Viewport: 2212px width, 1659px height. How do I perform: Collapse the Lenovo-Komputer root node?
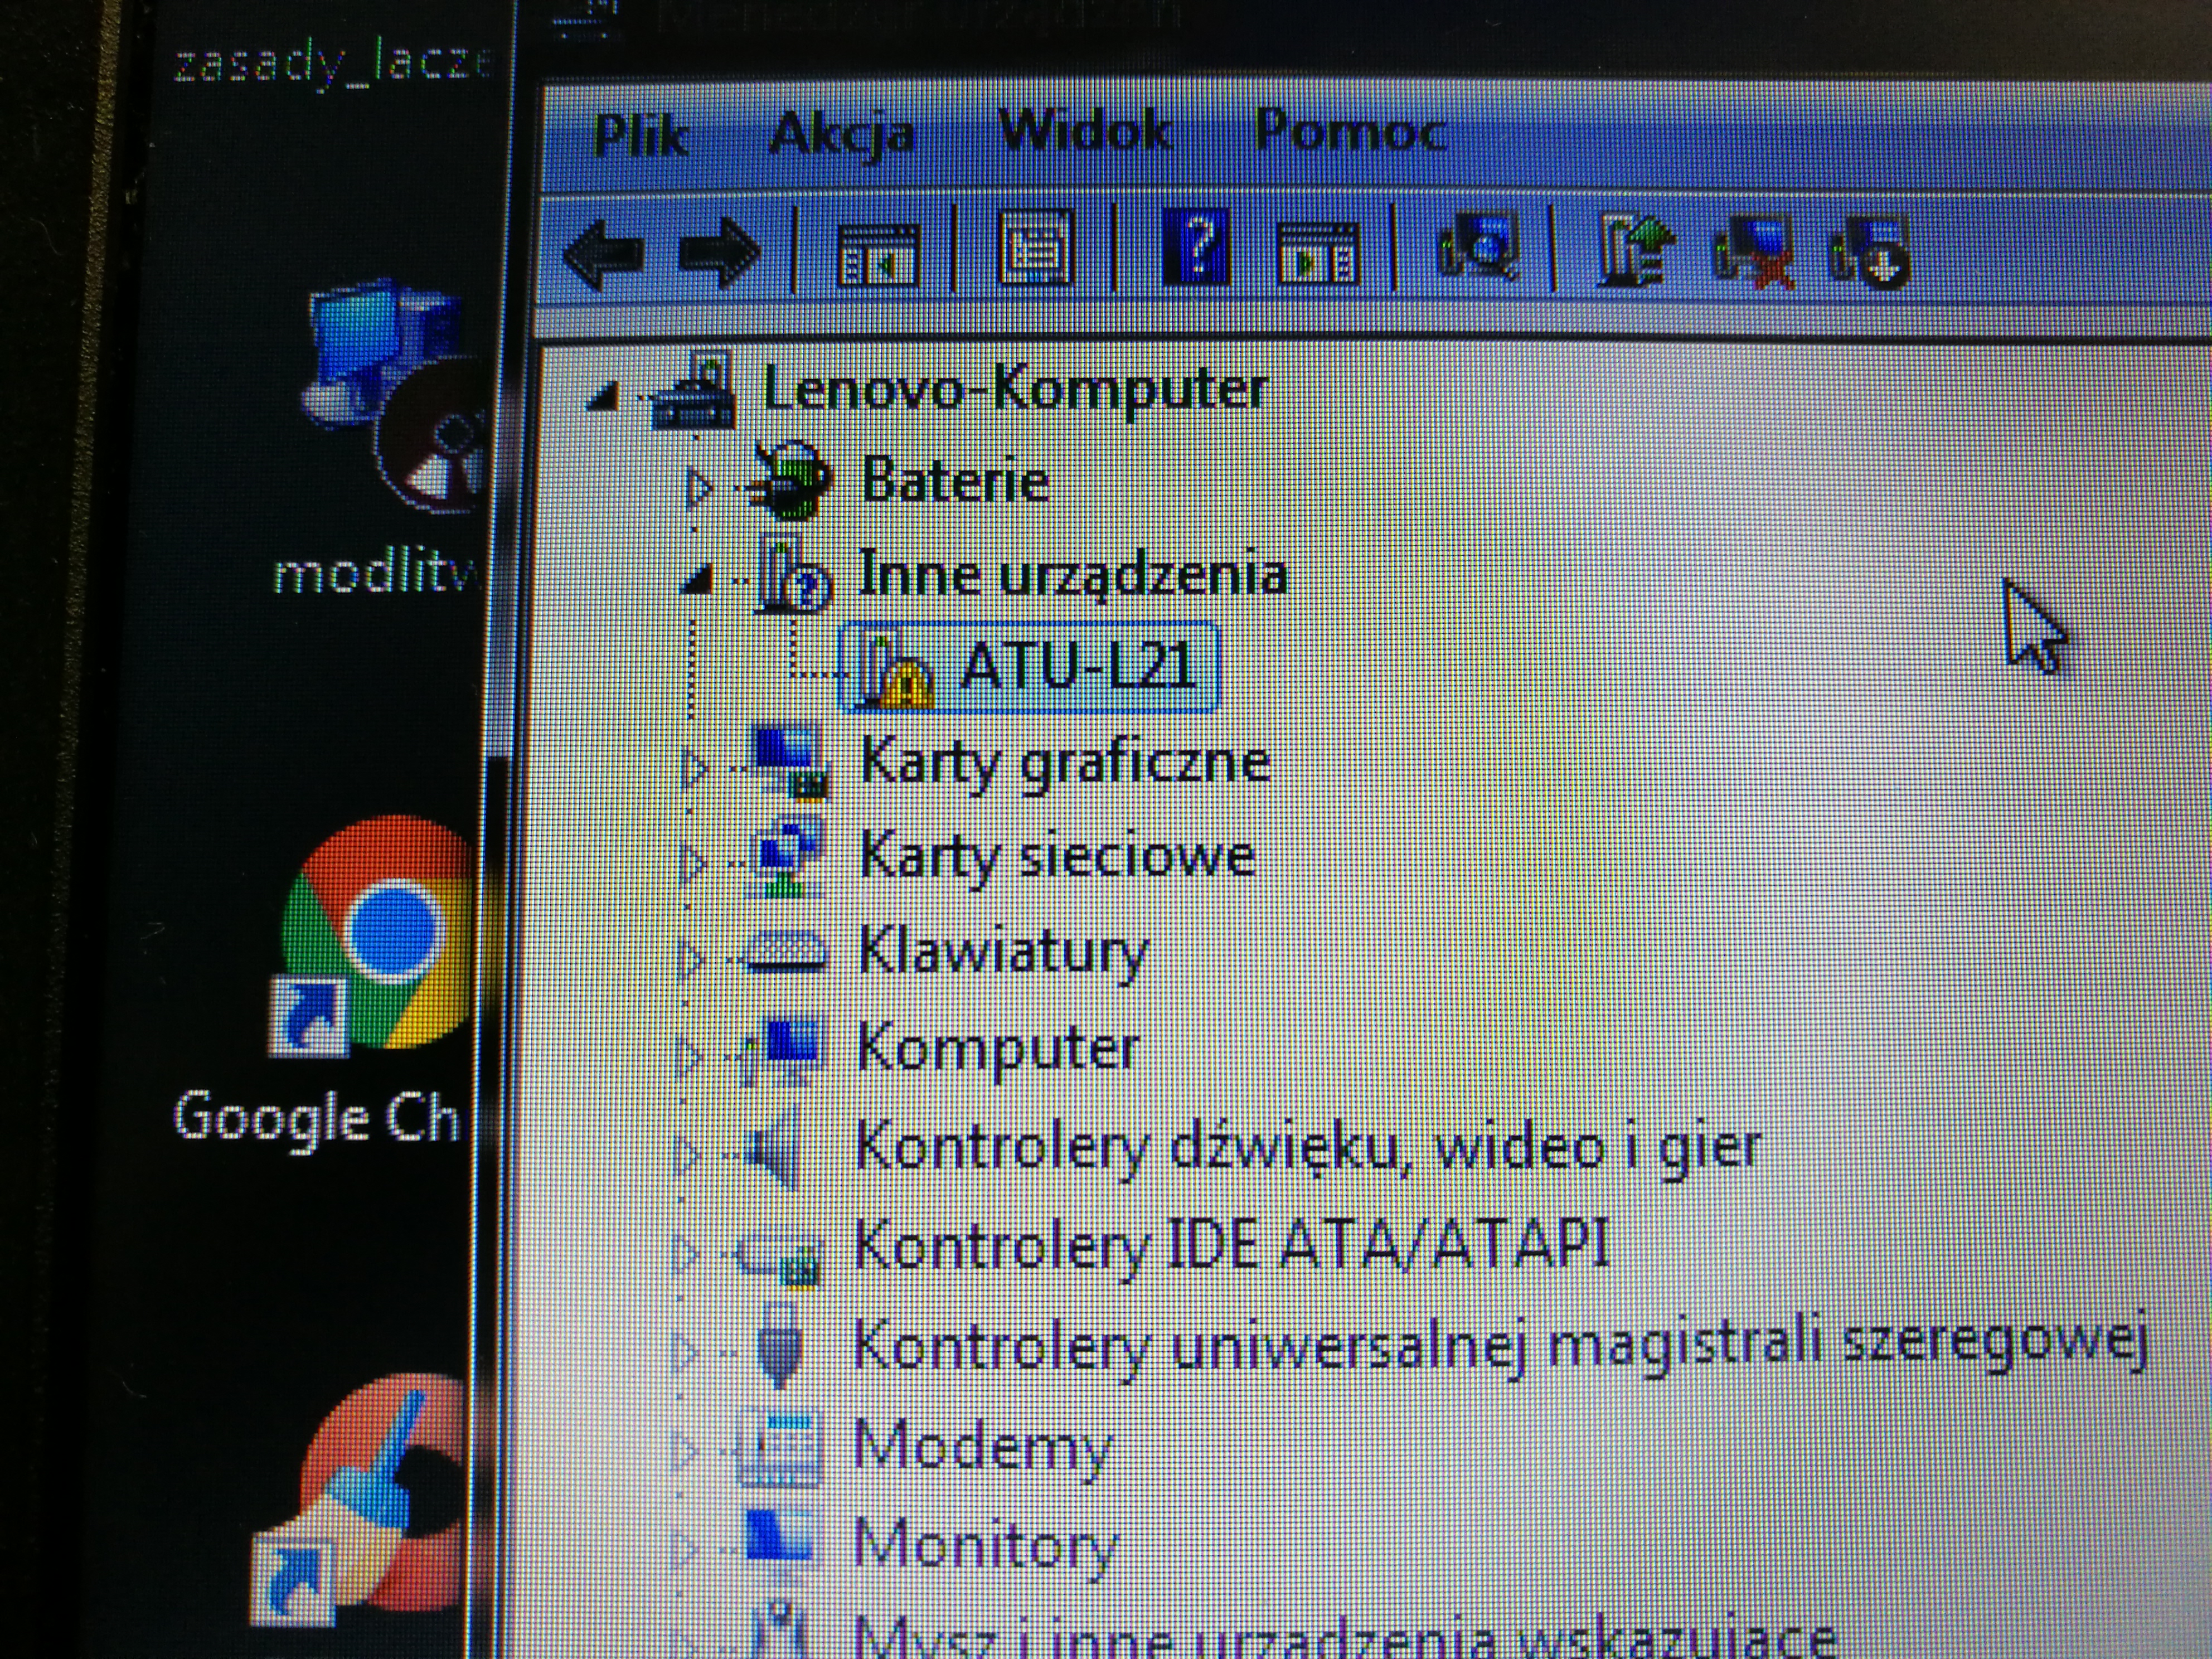coord(603,397)
